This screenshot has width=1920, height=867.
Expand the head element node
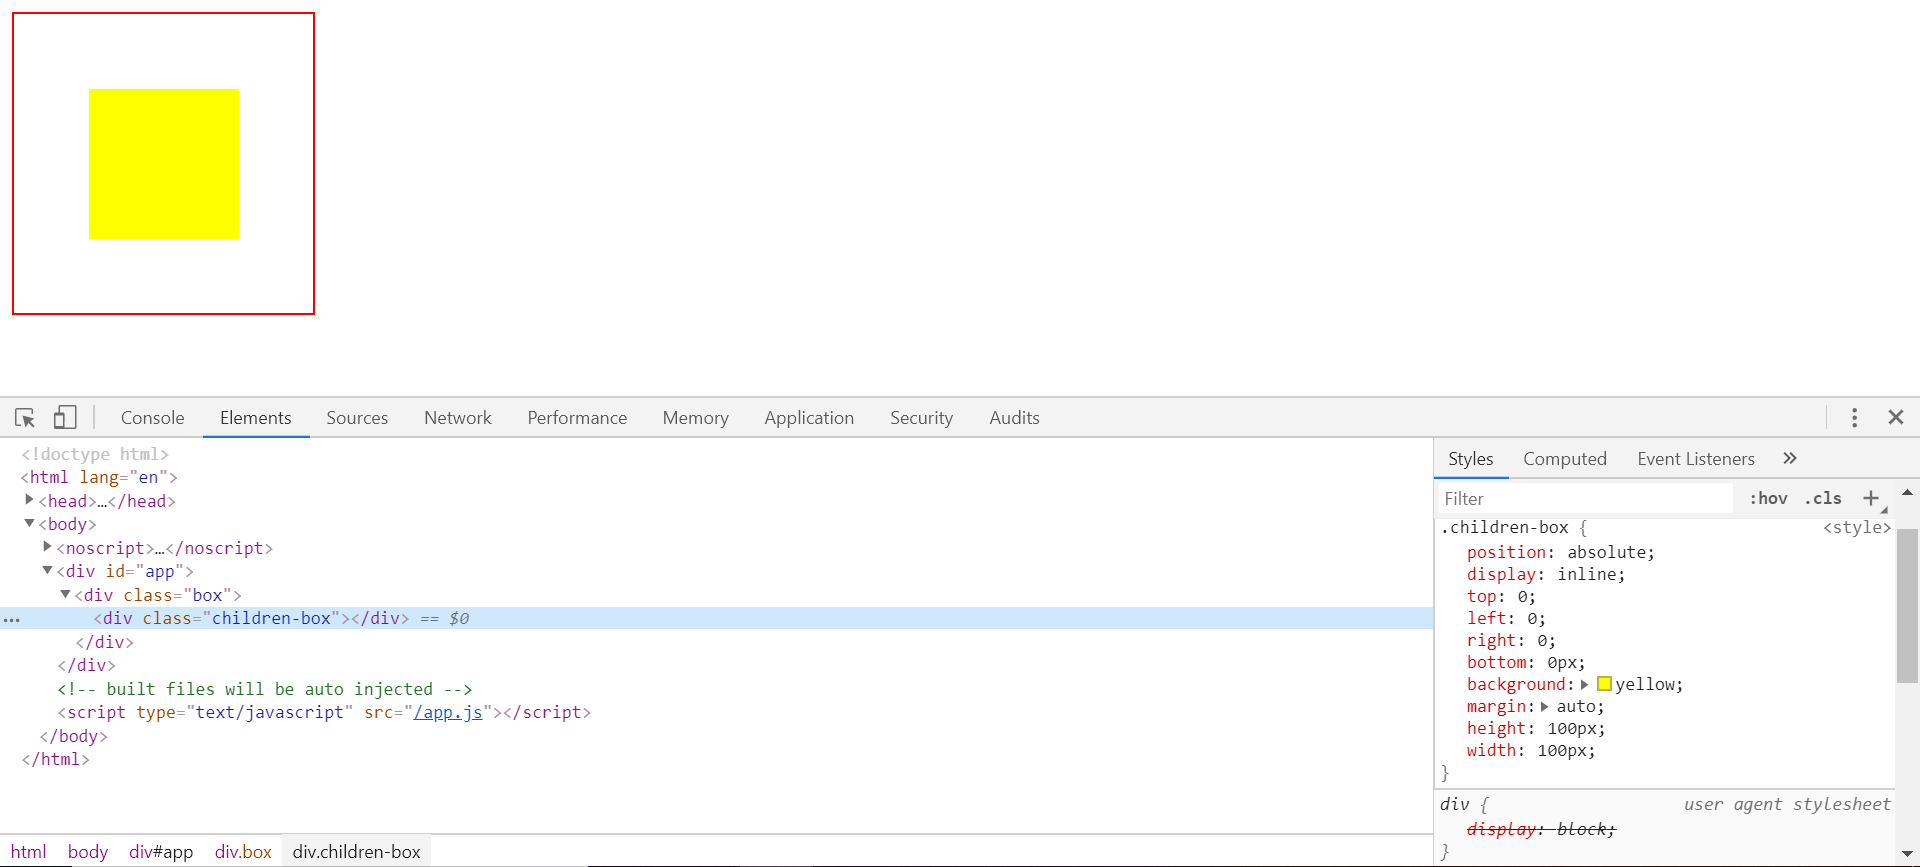[29, 500]
